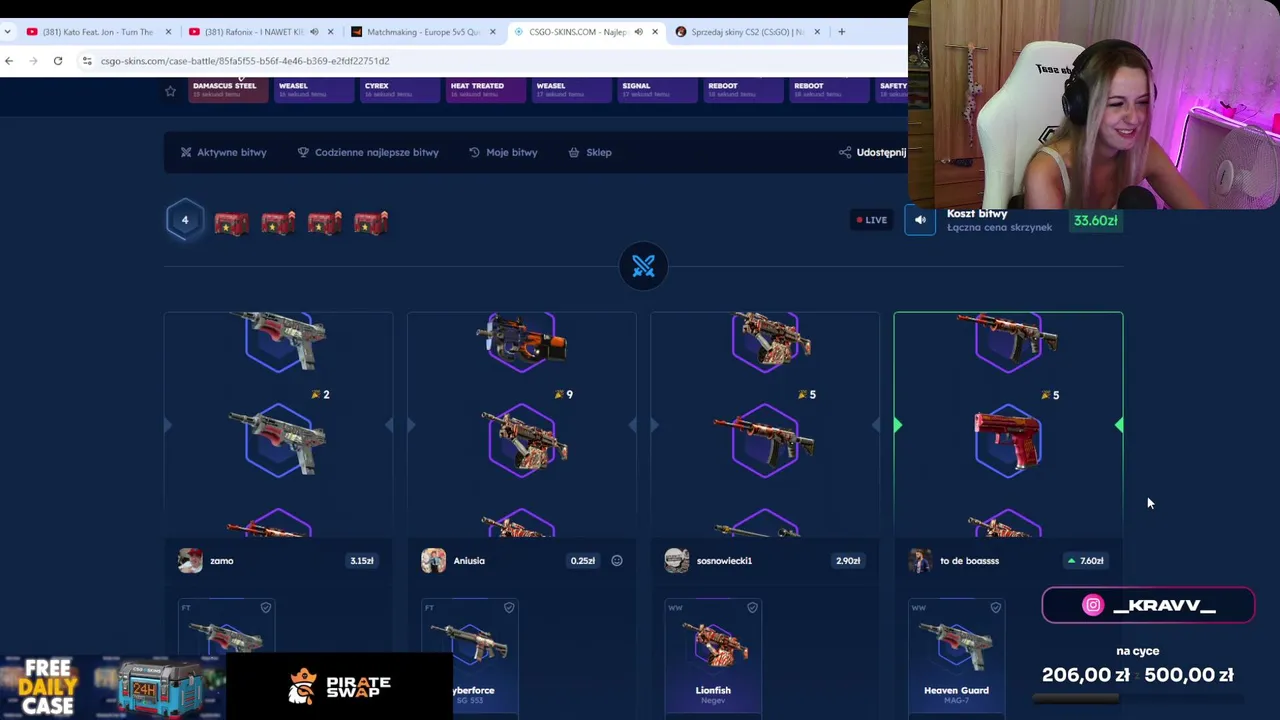Click the PirateSwap logo banner
Image resolution: width=1280 pixels, height=720 pixels.
(340, 686)
